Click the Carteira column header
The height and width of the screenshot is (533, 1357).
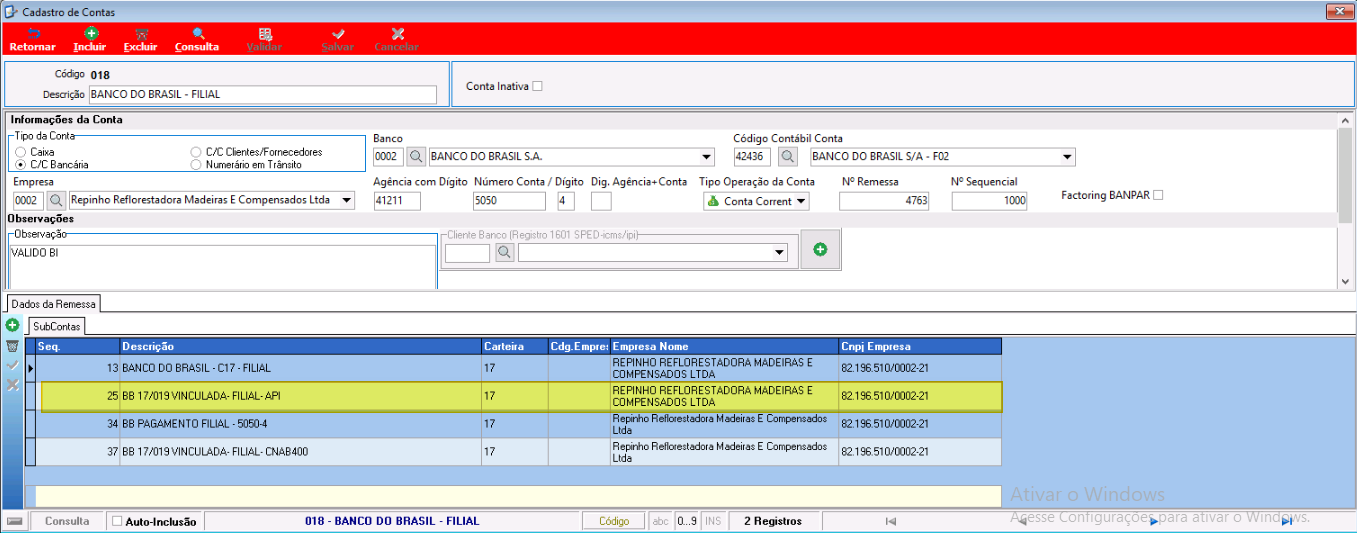[x=514, y=346]
